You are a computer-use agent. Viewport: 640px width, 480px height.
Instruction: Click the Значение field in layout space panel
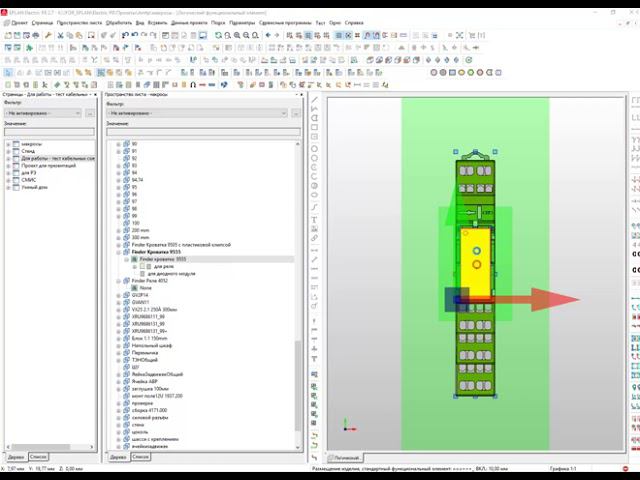click(204, 132)
